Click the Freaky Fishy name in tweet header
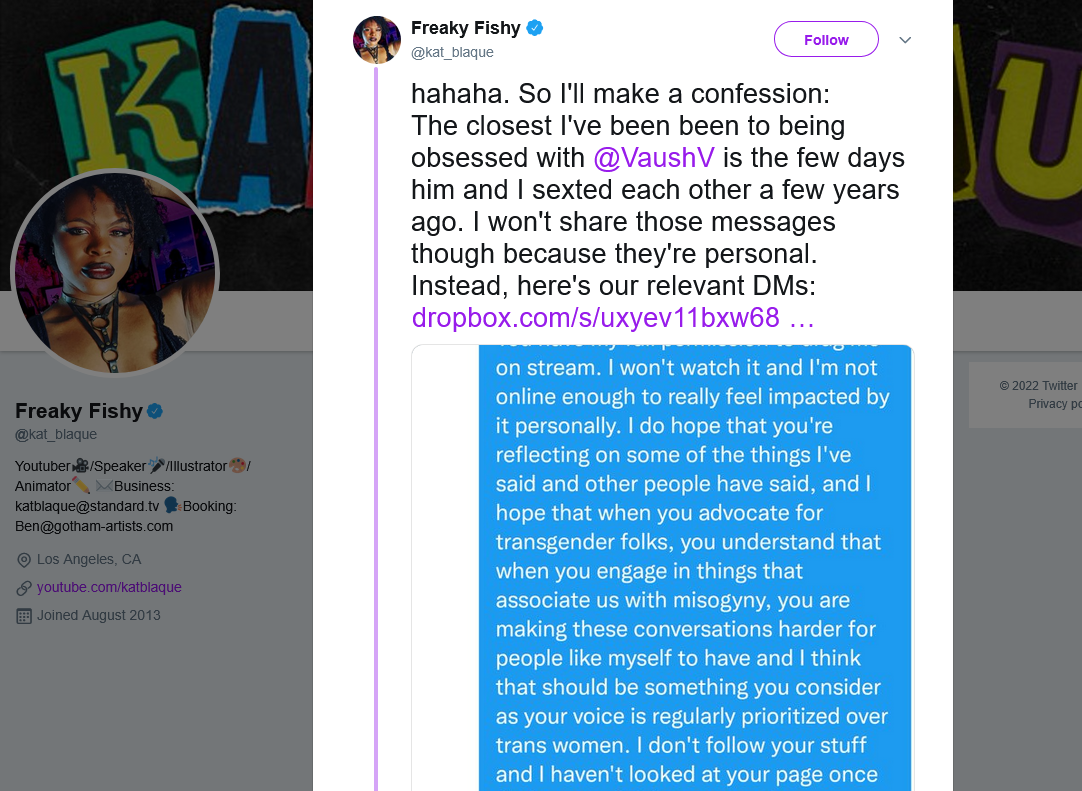Screen dimensions: 1082x791 [465, 28]
